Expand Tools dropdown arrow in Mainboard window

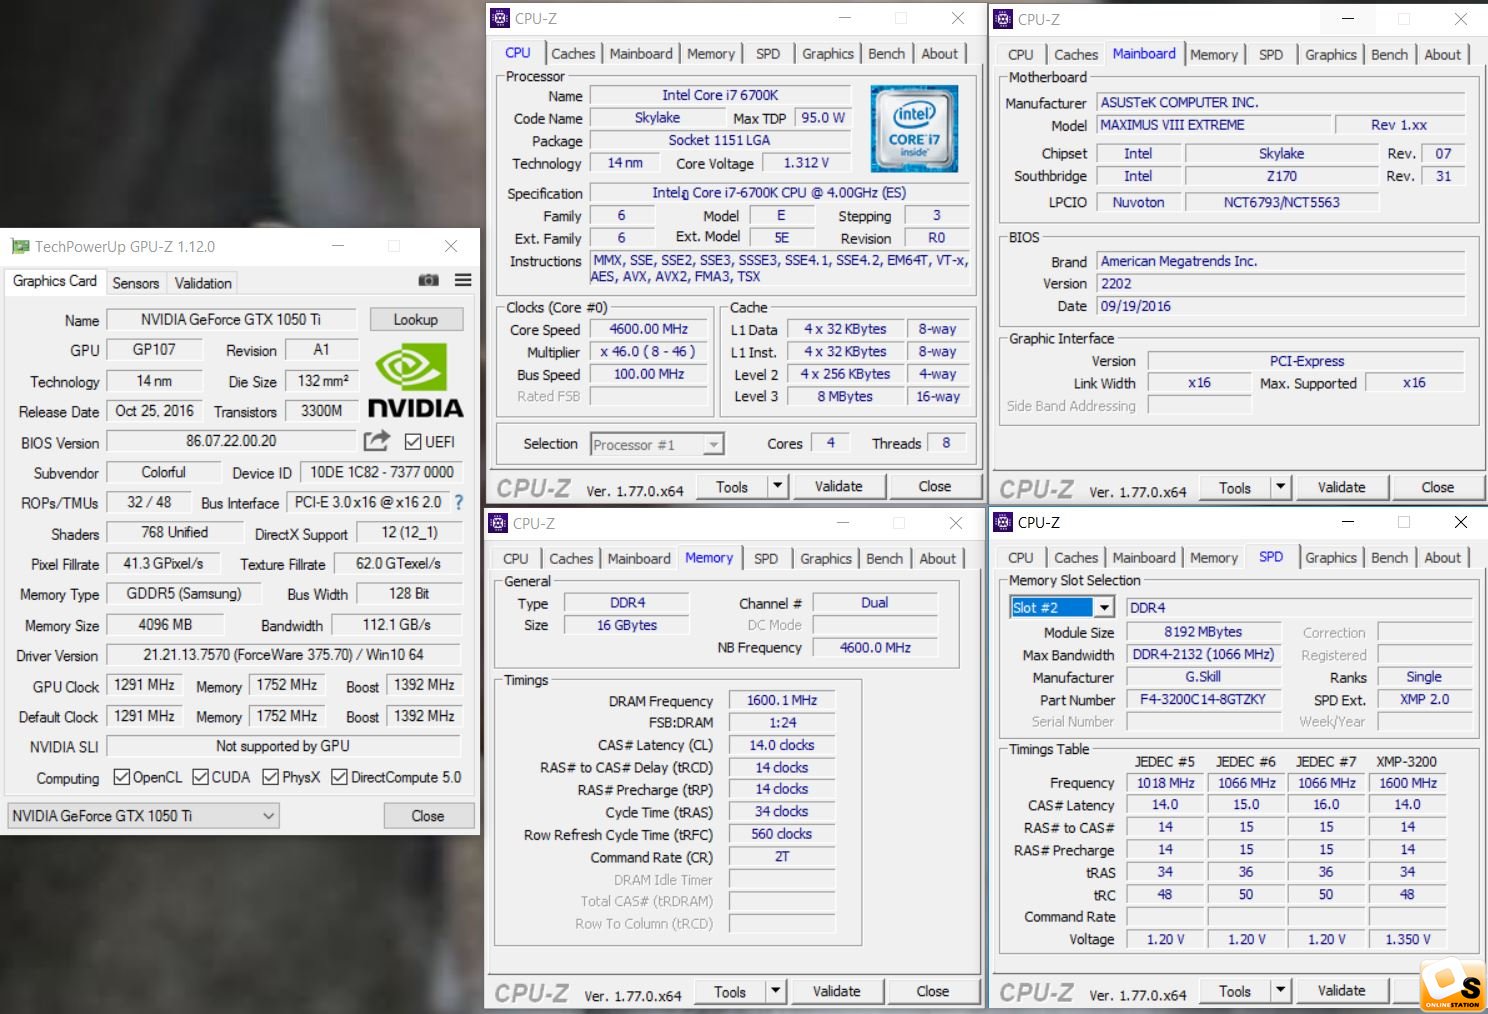click(1281, 488)
